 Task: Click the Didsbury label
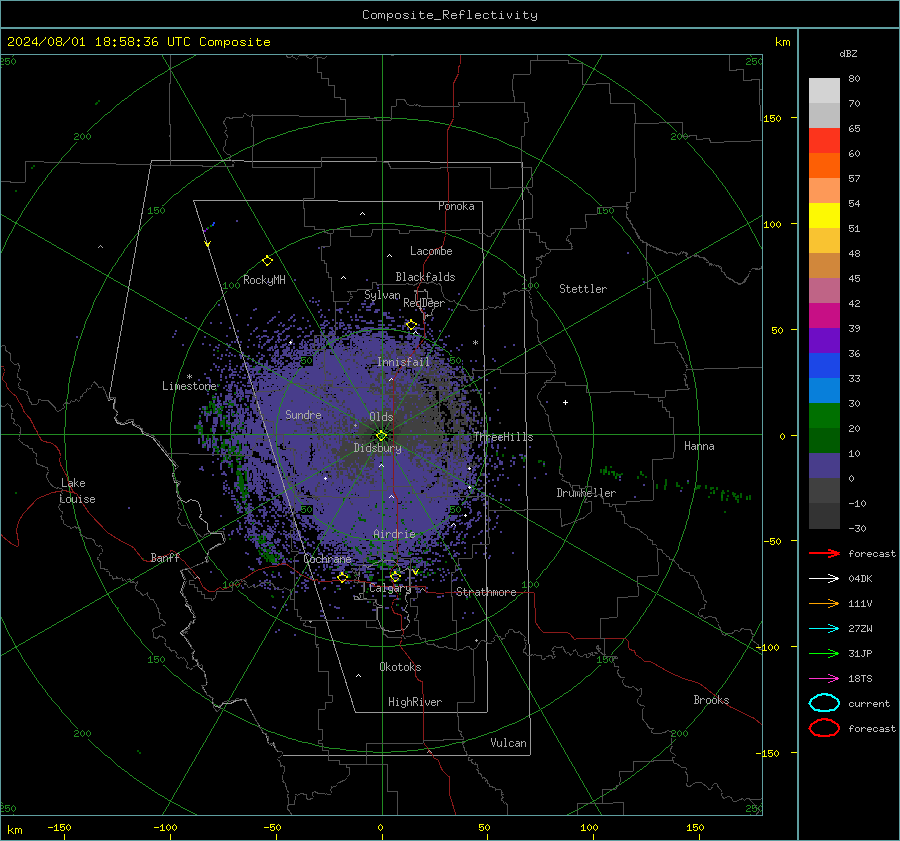[378, 448]
